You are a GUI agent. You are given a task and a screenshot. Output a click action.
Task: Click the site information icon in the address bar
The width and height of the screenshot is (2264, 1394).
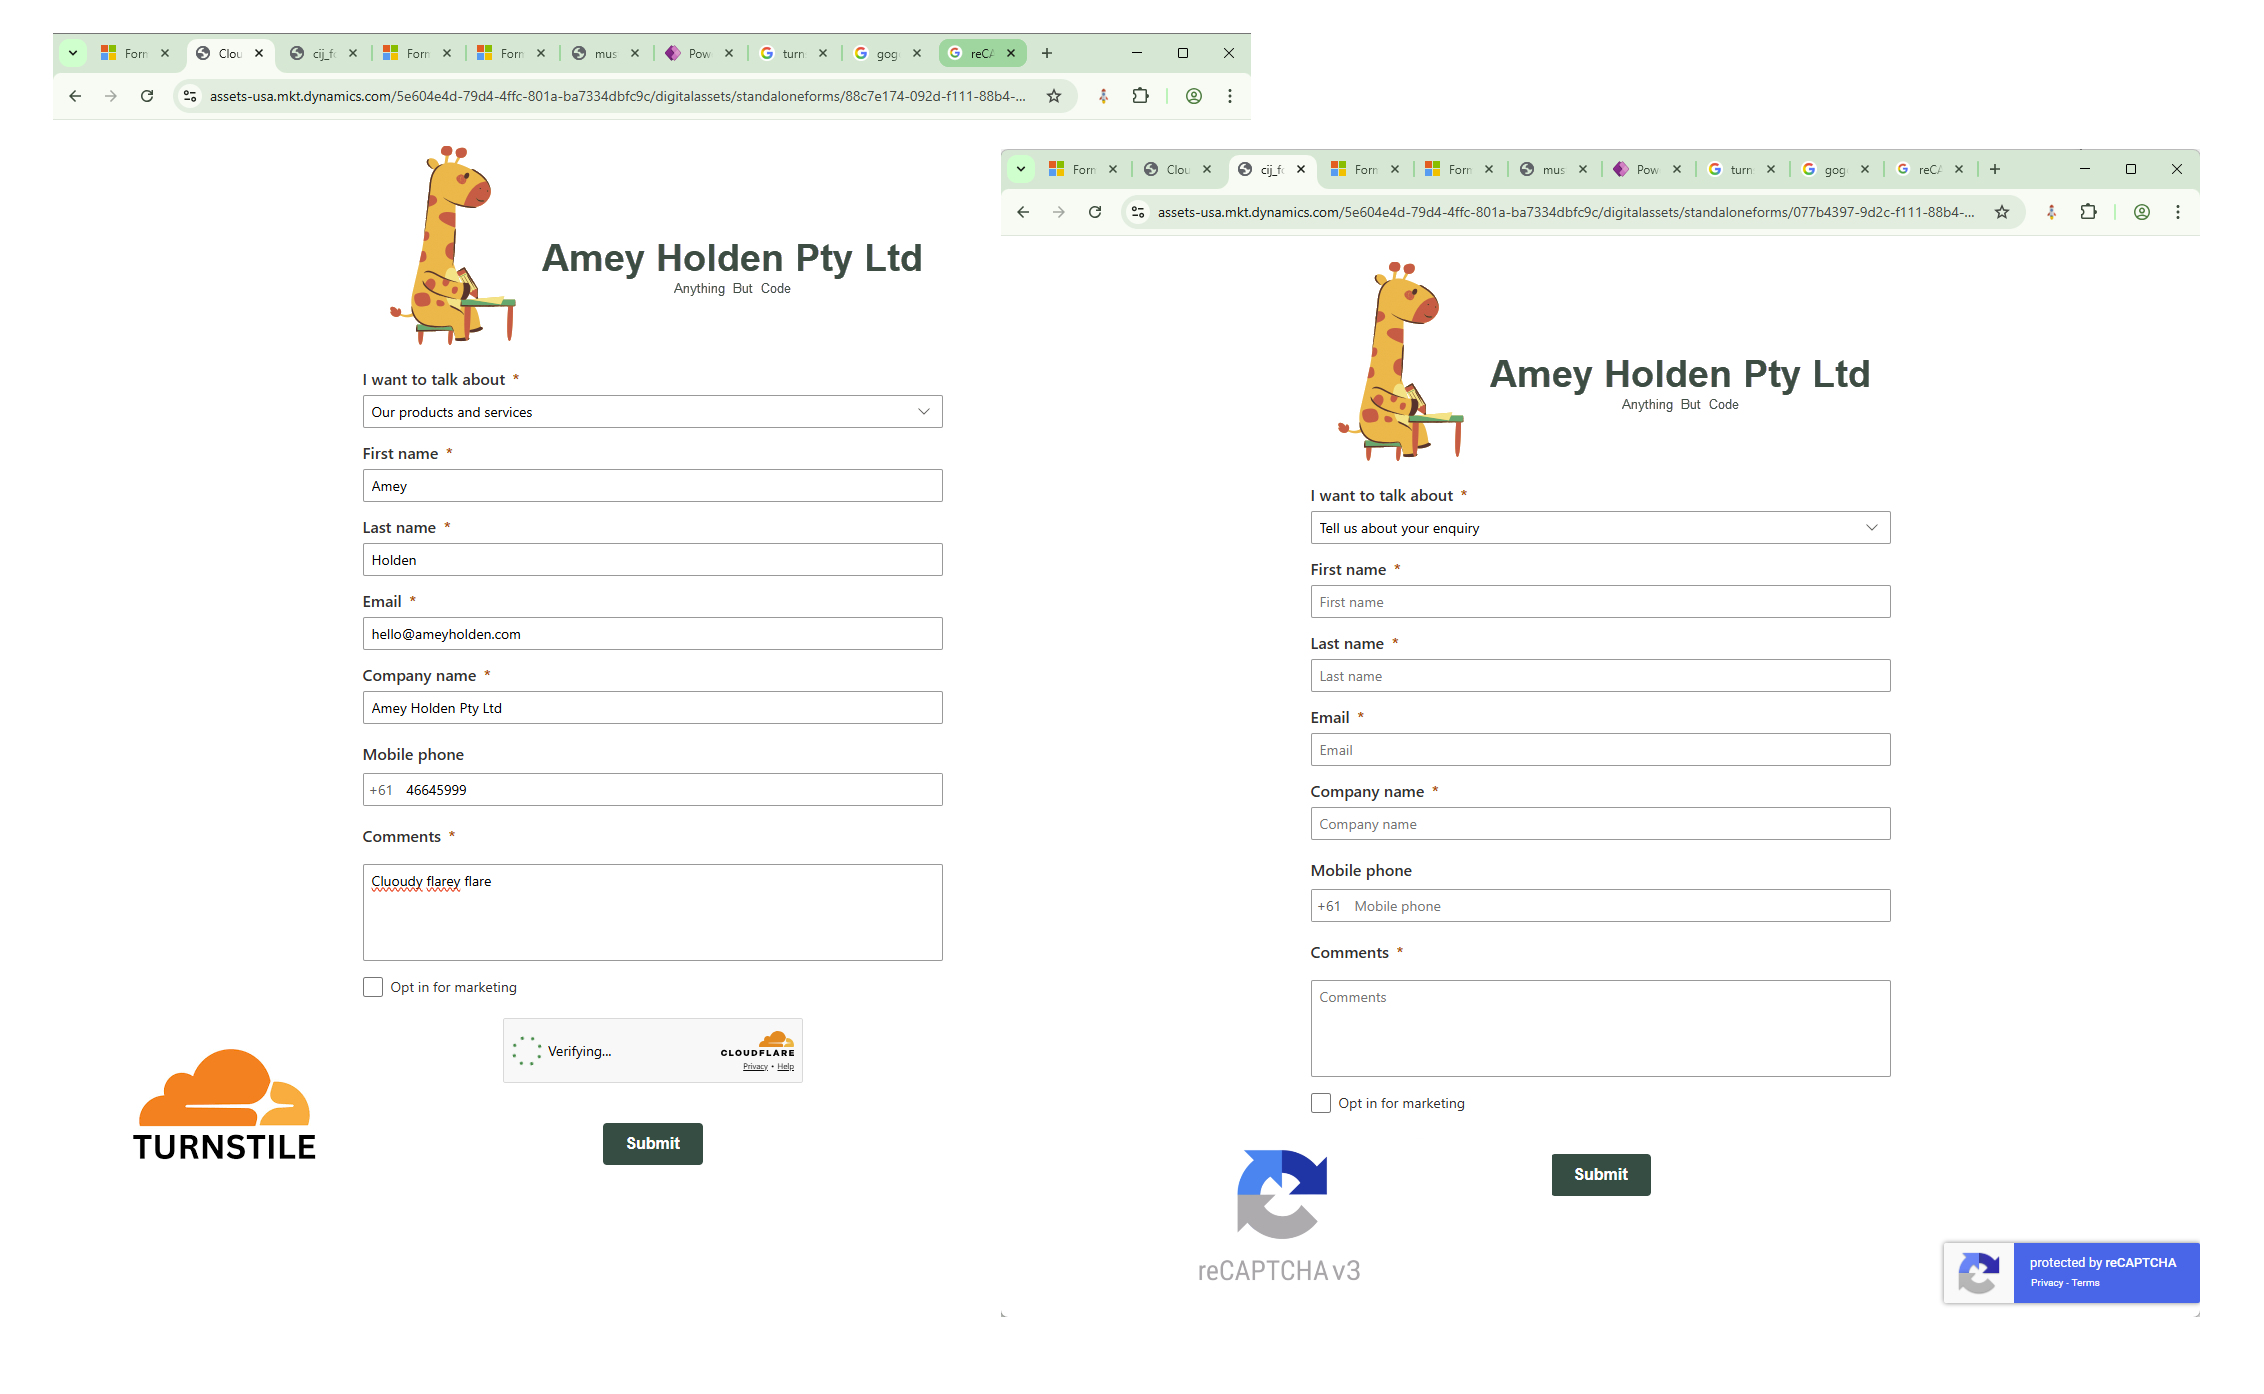(x=1137, y=211)
